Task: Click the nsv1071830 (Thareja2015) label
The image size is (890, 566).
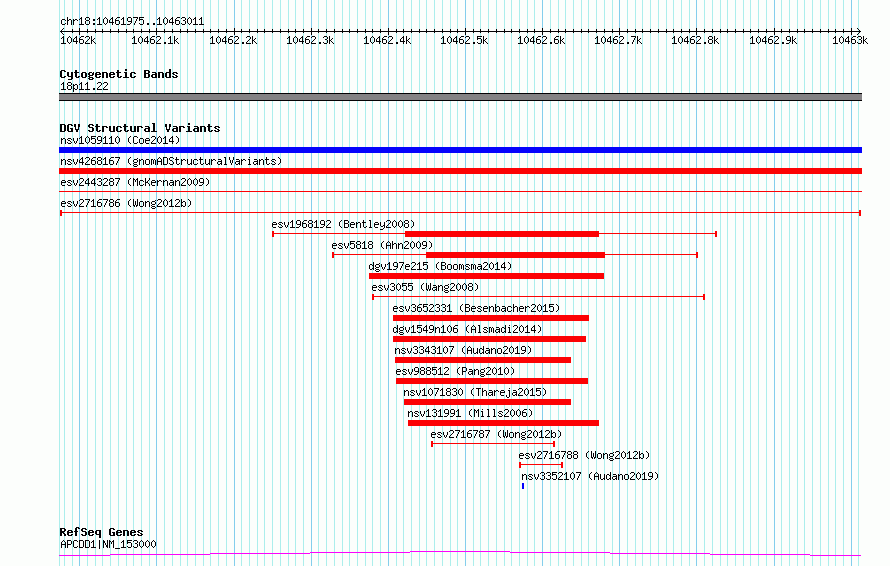Action: (475, 392)
